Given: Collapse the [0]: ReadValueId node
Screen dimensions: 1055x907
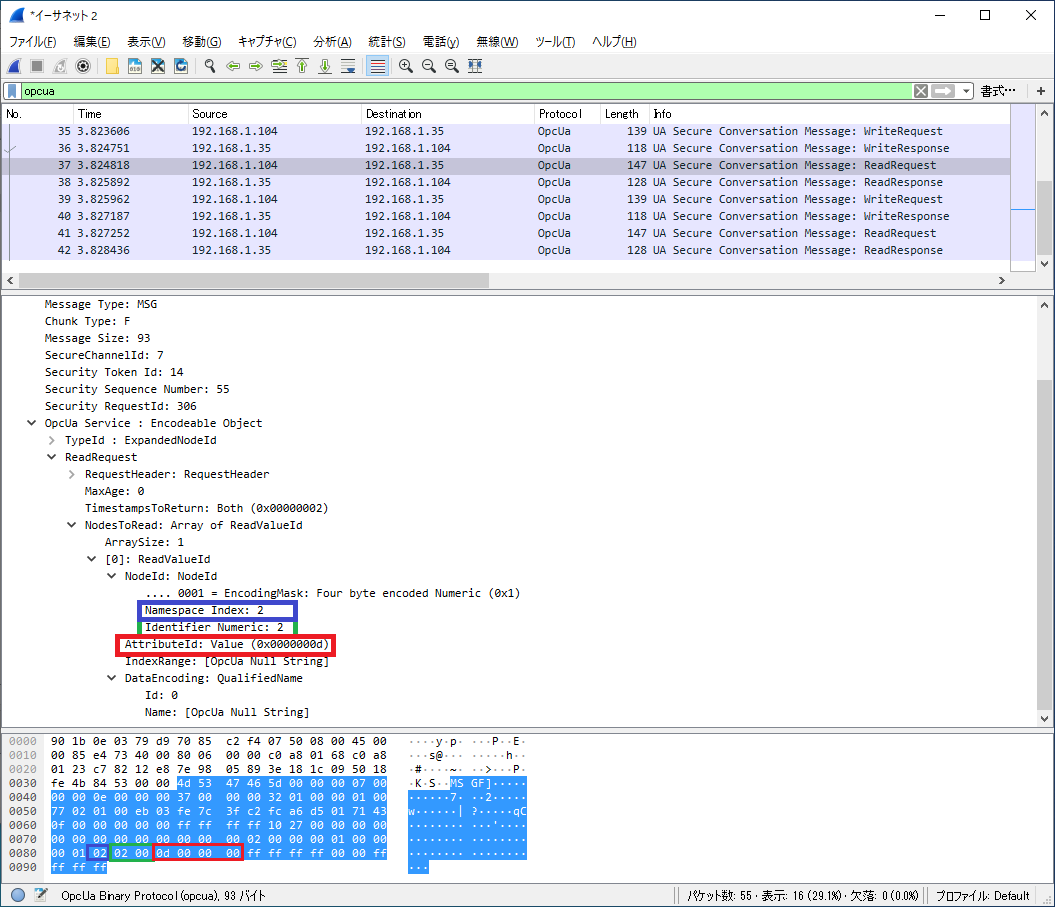Looking at the screenshot, I should click(x=92, y=559).
